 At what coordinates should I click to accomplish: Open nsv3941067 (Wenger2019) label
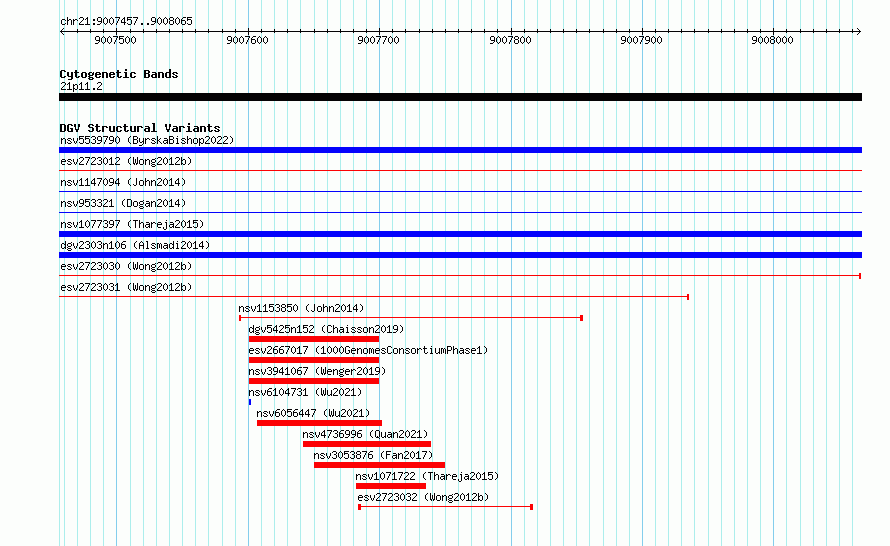(x=317, y=371)
